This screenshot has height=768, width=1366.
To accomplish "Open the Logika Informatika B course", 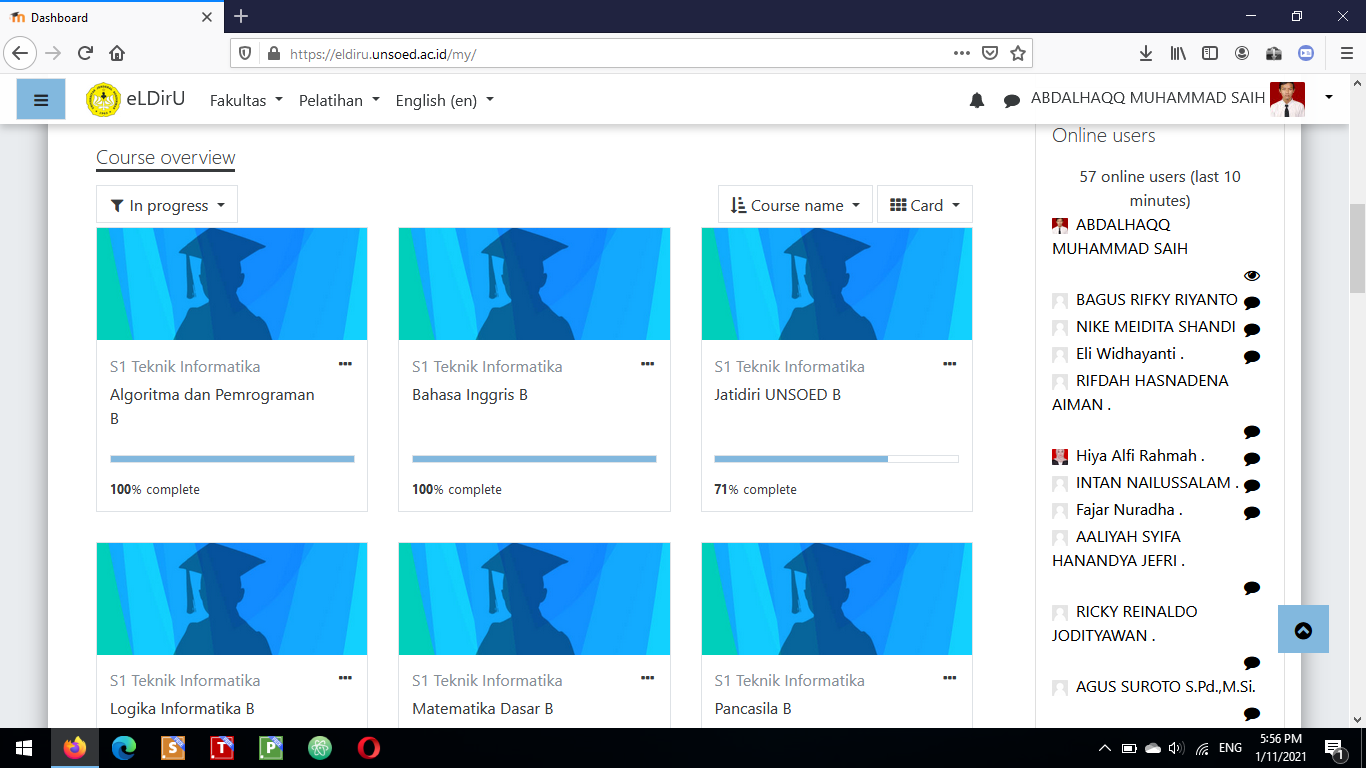I will coord(182,708).
